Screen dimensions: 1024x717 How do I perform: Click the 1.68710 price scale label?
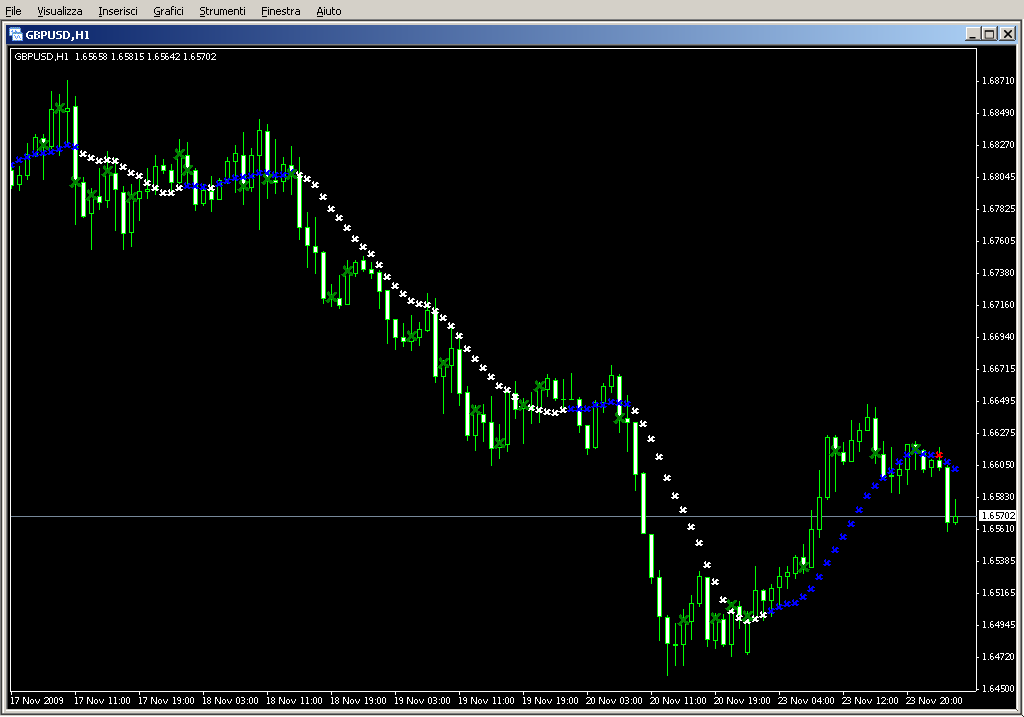coord(999,81)
